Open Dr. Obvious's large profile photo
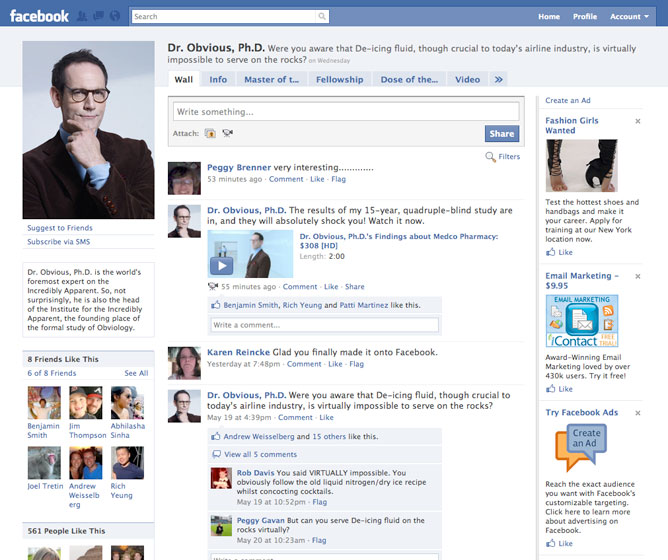 coord(89,130)
